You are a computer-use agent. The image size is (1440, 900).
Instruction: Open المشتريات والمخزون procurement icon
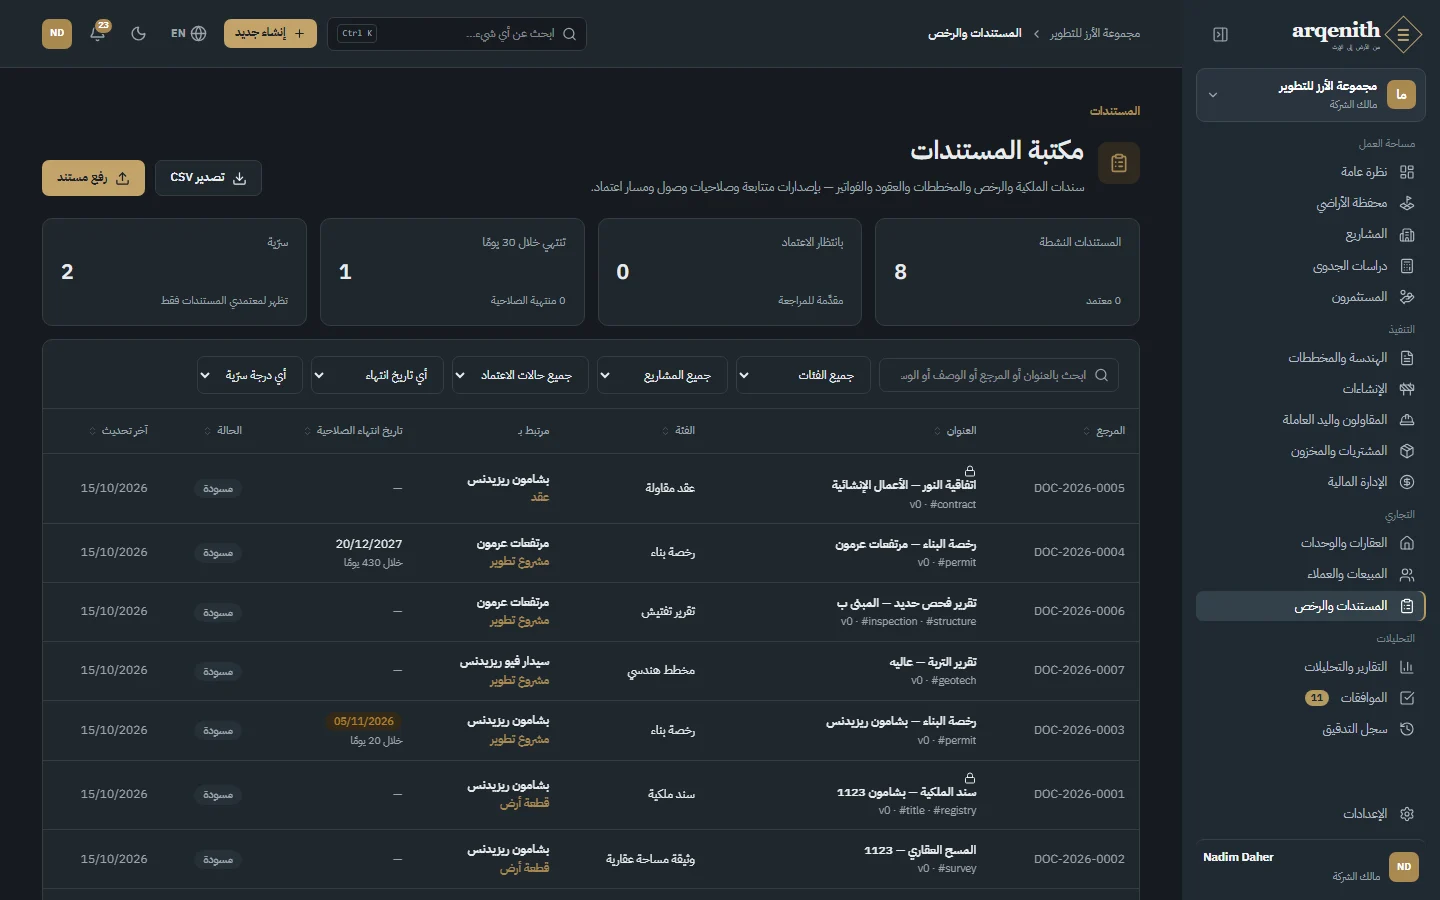(1407, 451)
